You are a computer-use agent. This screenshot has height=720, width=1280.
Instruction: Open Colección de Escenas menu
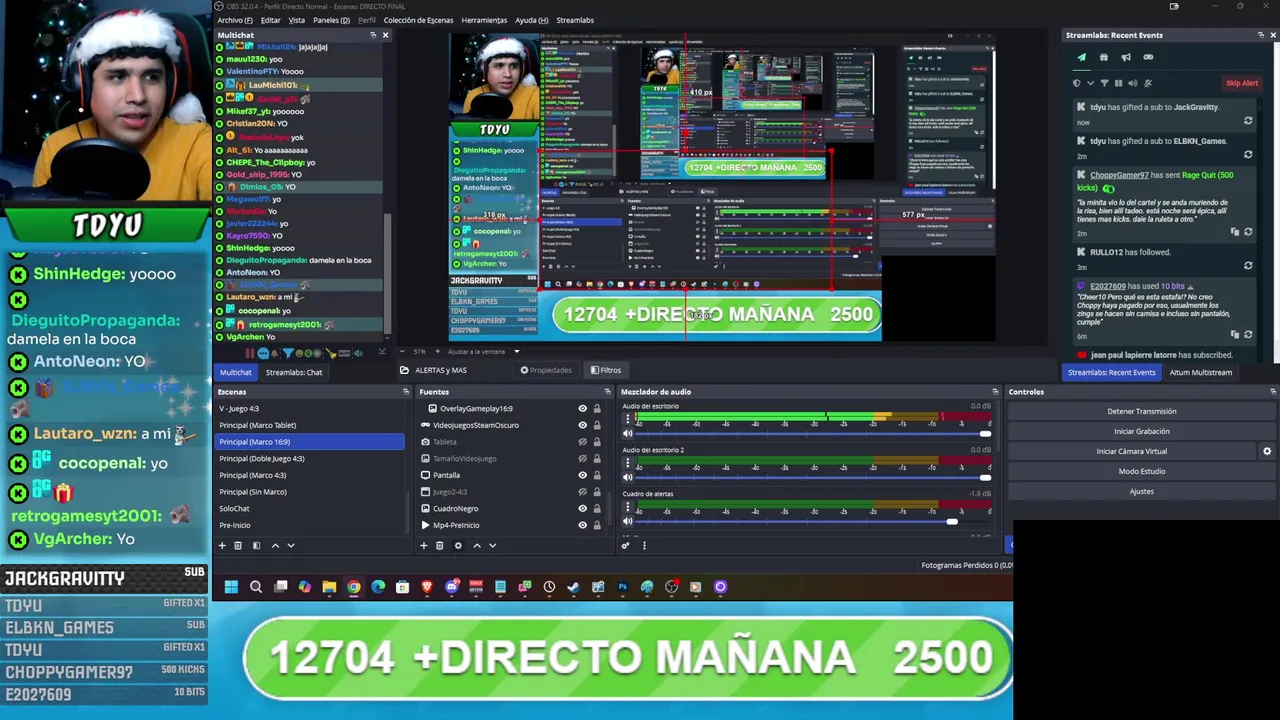tap(418, 20)
